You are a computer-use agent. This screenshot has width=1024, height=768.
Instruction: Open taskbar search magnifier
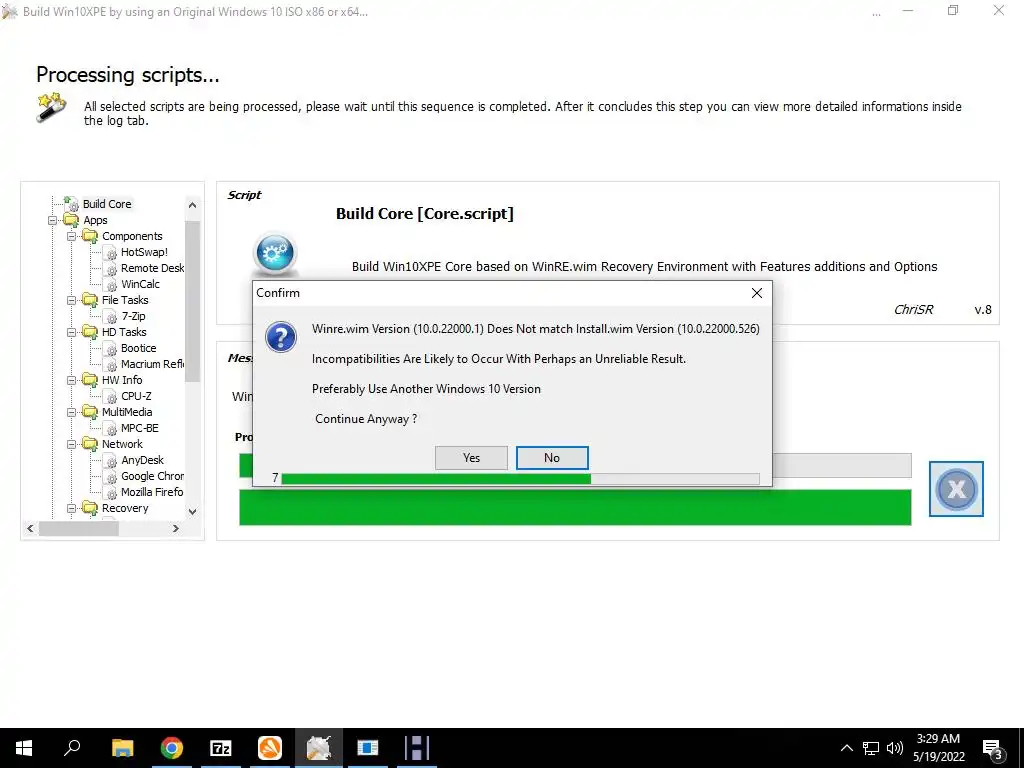coord(72,748)
